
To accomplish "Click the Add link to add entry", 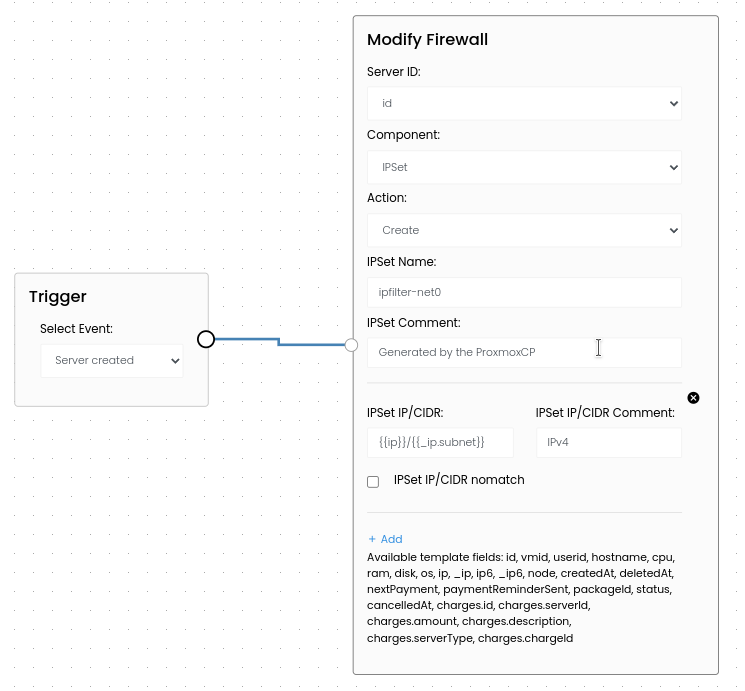I will click(x=385, y=539).
